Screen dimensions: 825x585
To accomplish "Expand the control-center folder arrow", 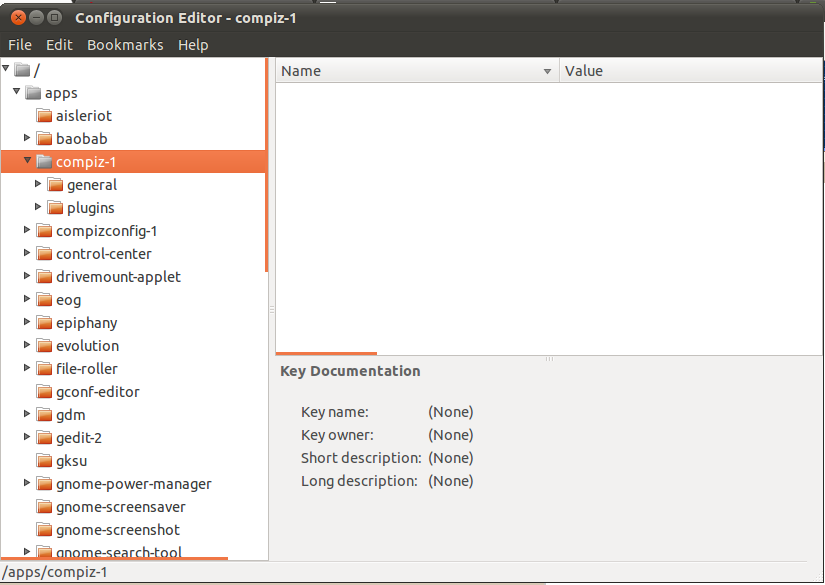I will pyautogui.click(x=27, y=253).
